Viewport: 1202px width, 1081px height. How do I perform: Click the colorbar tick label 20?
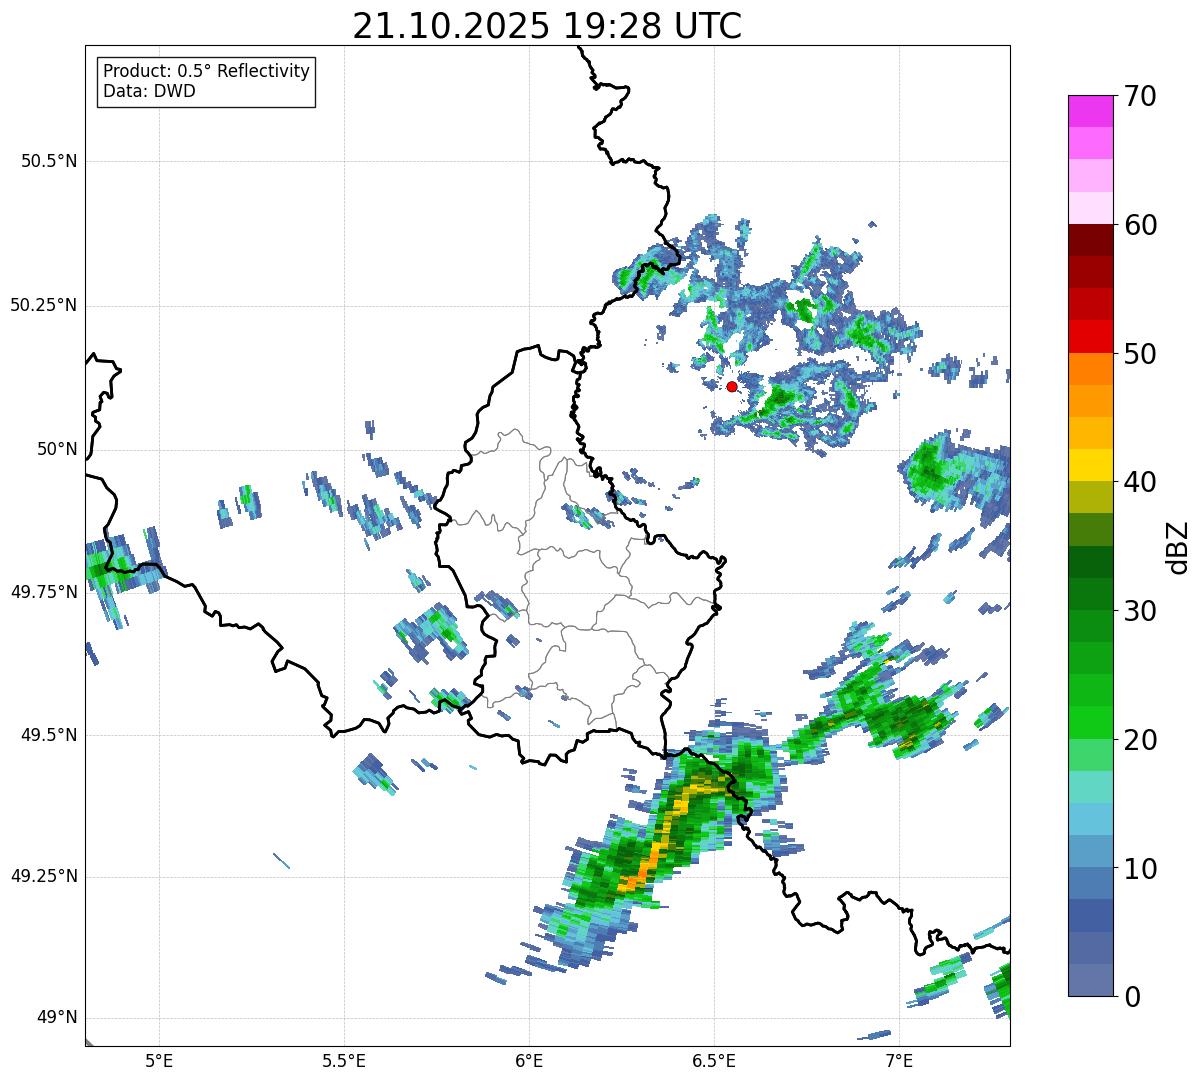[x=1141, y=740]
